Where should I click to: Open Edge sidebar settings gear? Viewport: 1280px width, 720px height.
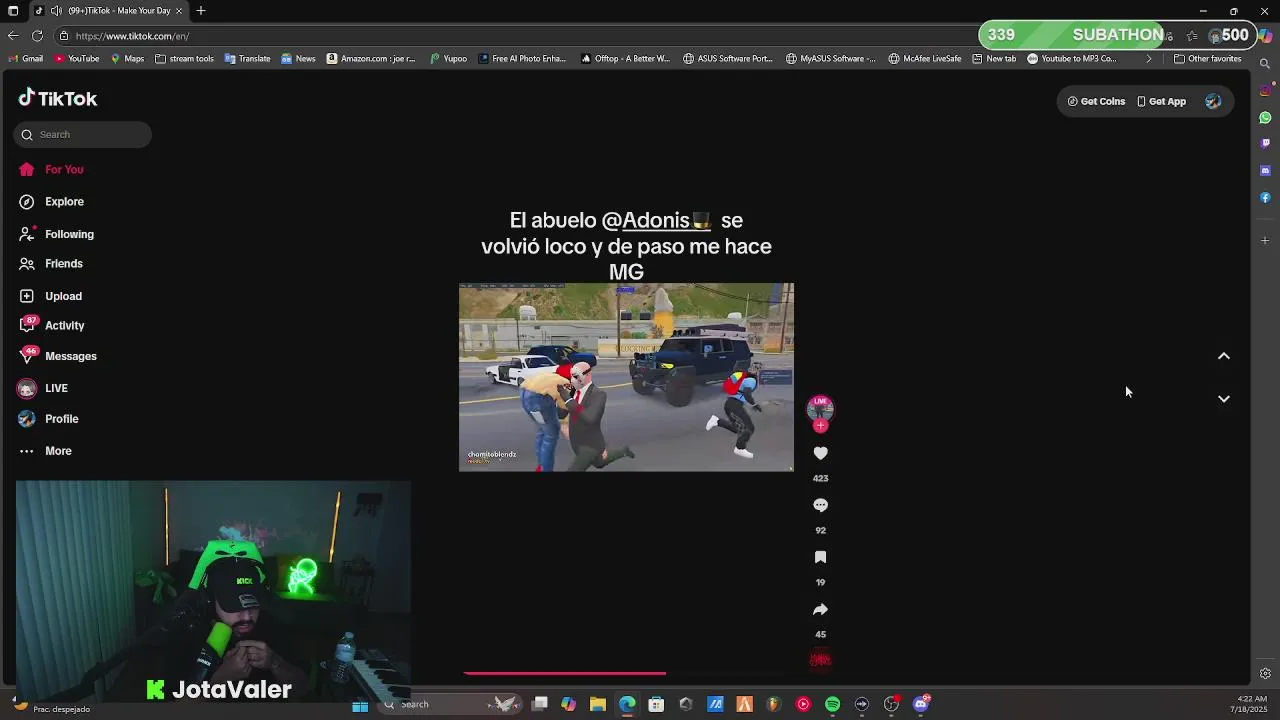pos(1265,674)
